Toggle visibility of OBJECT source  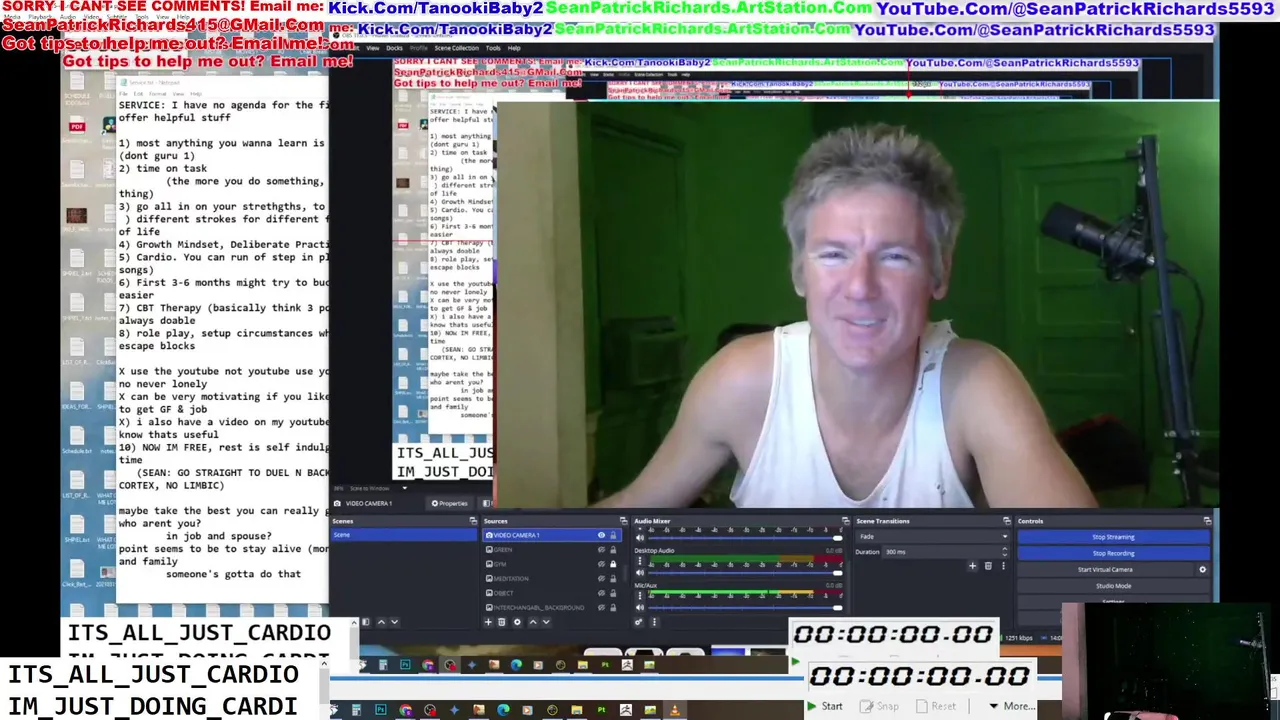601,593
